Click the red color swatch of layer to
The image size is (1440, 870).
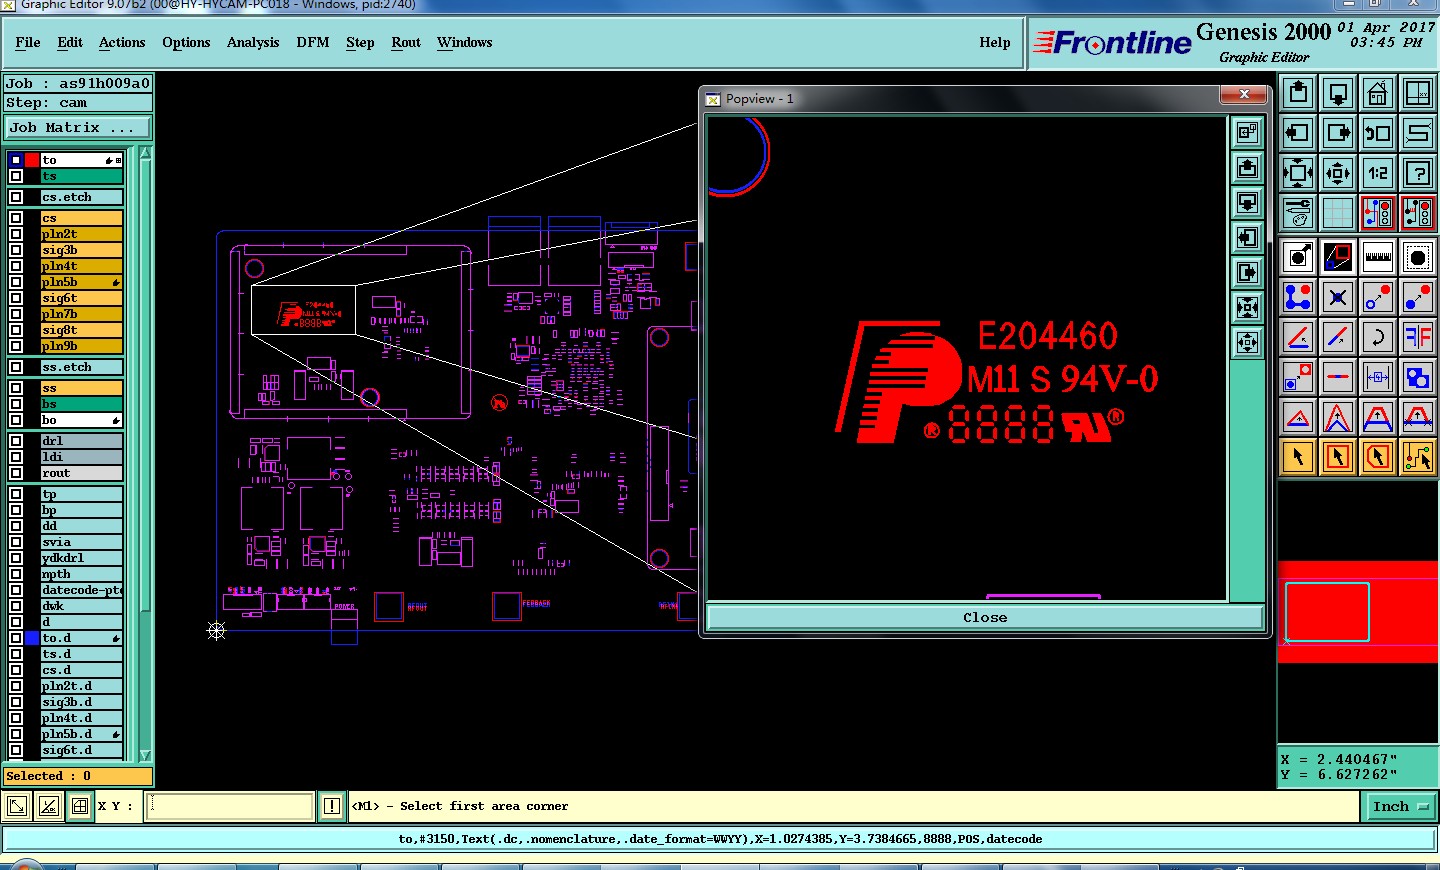(x=32, y=160)
